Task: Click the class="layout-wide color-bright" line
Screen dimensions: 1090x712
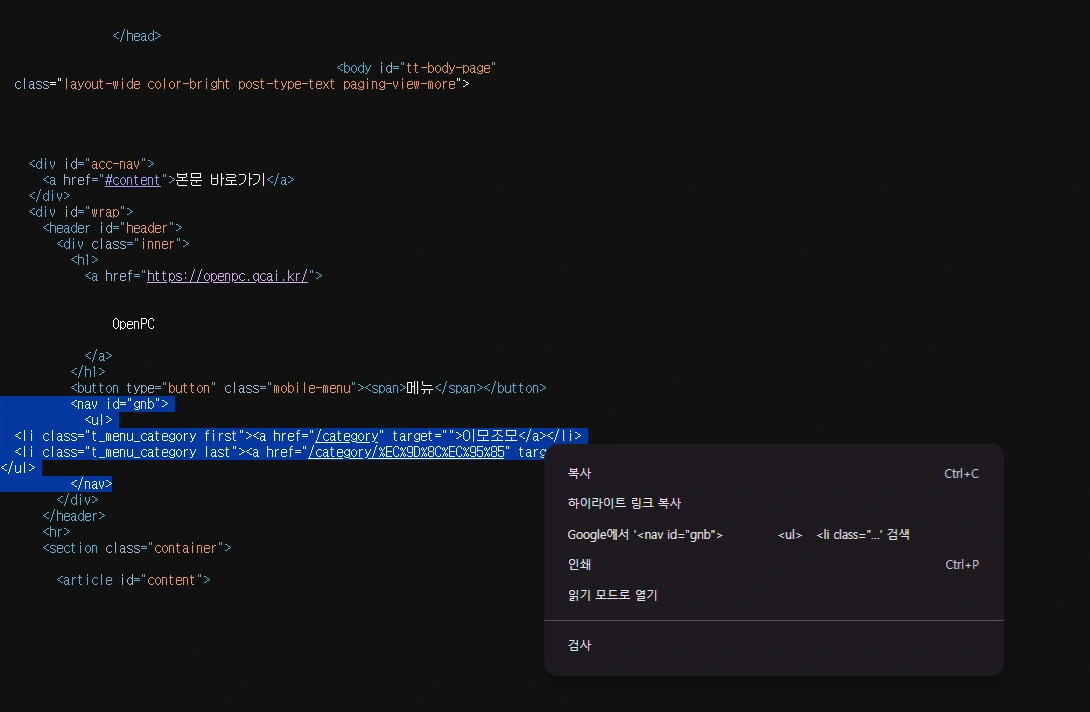Action: [x=242, y=84]
